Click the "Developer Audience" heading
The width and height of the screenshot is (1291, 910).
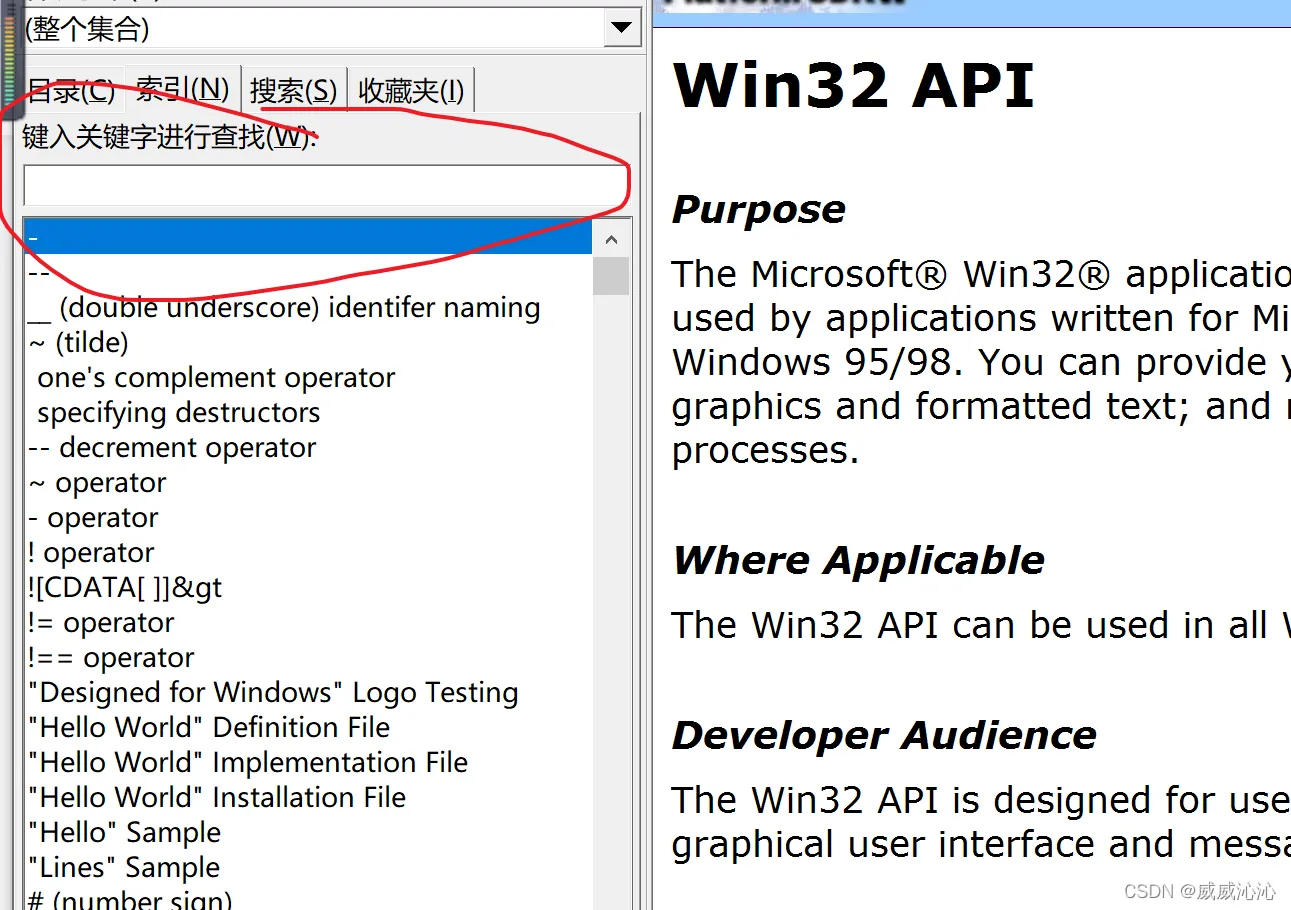coord(885,736)
